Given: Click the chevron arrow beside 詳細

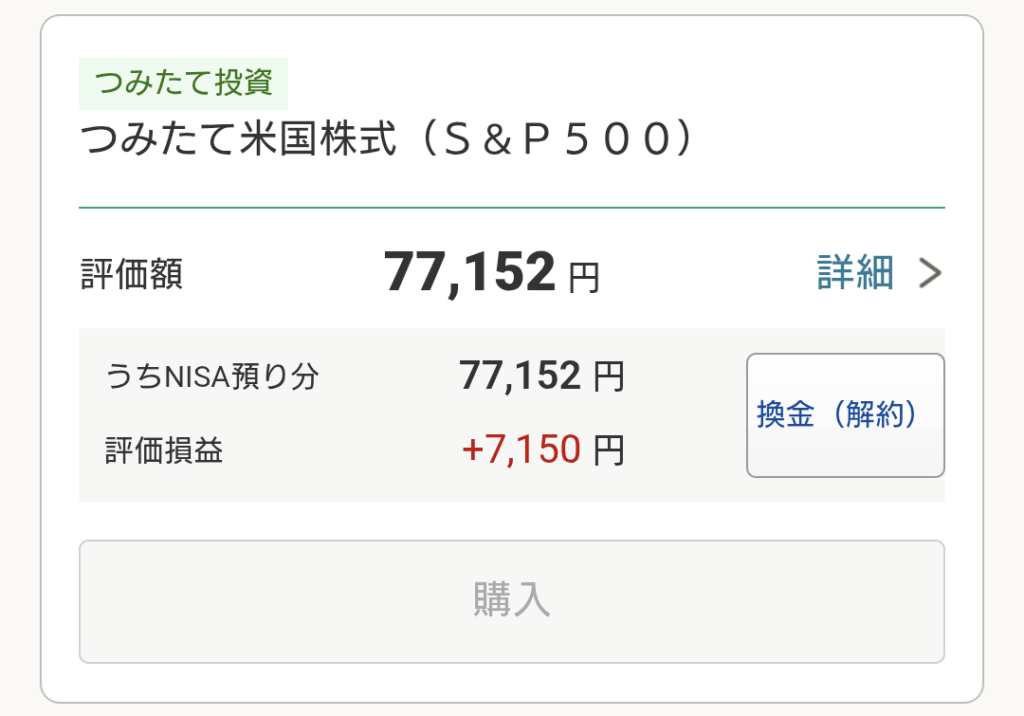Looking at the screenshot, I should (x=930, y=273).
